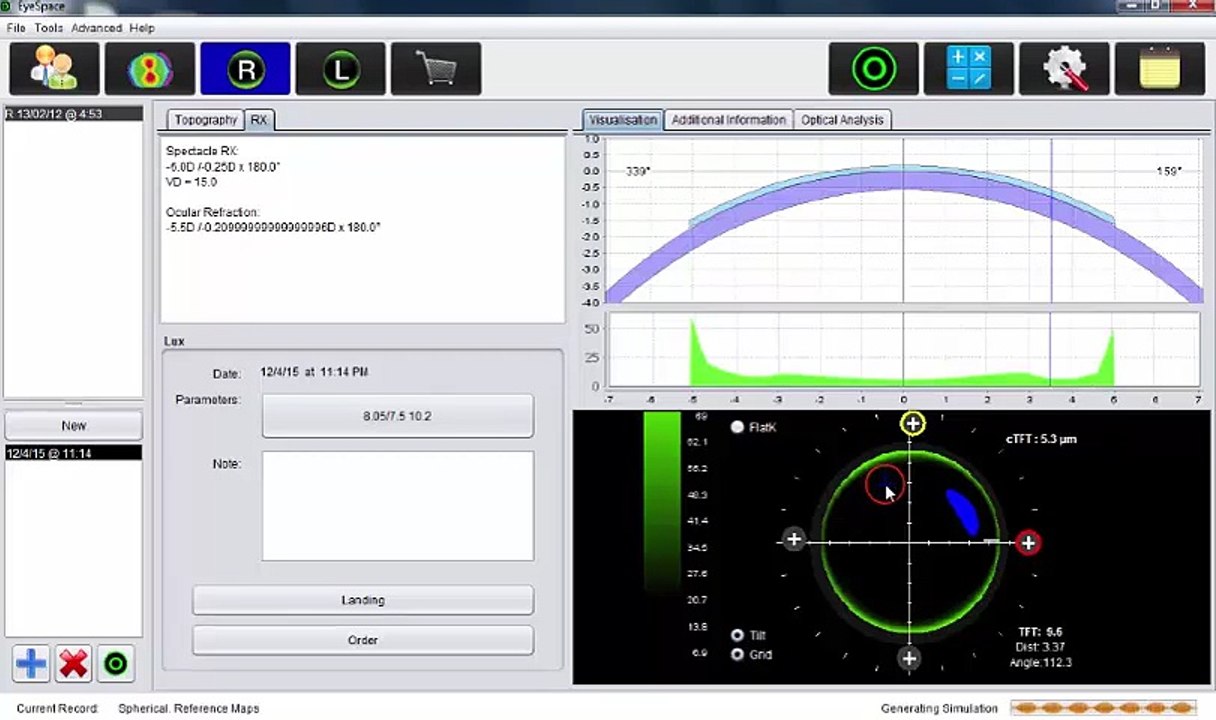Click the gray plus handle at bottom

(908, 658)
